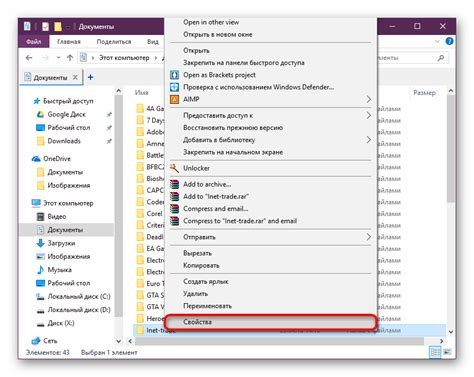Open recent locations dropdown arrow
Screen dimensions: 474x377
click(x=58, y=58)
